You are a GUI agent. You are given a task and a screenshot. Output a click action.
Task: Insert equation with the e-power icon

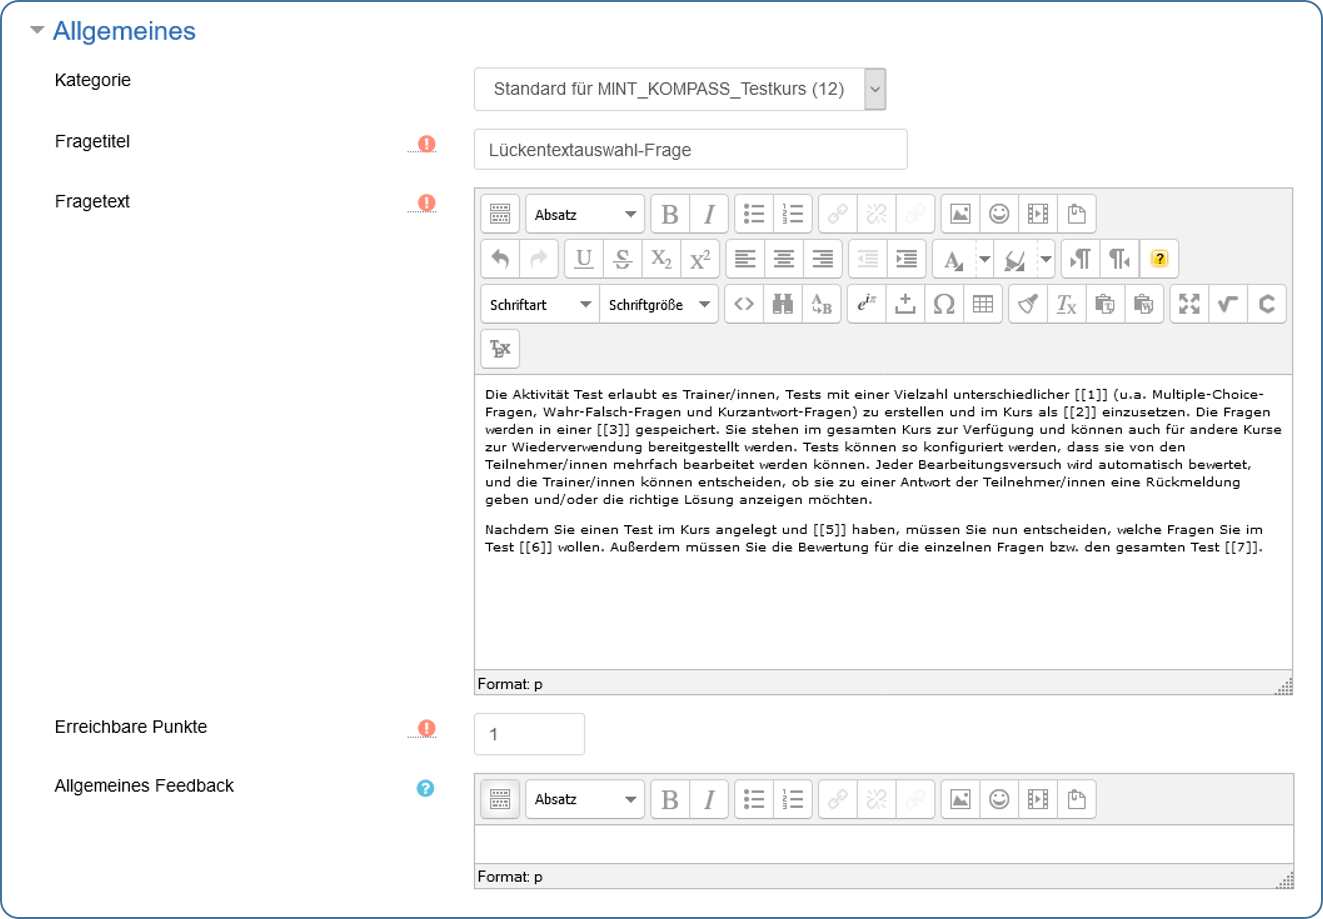(867, 304)
